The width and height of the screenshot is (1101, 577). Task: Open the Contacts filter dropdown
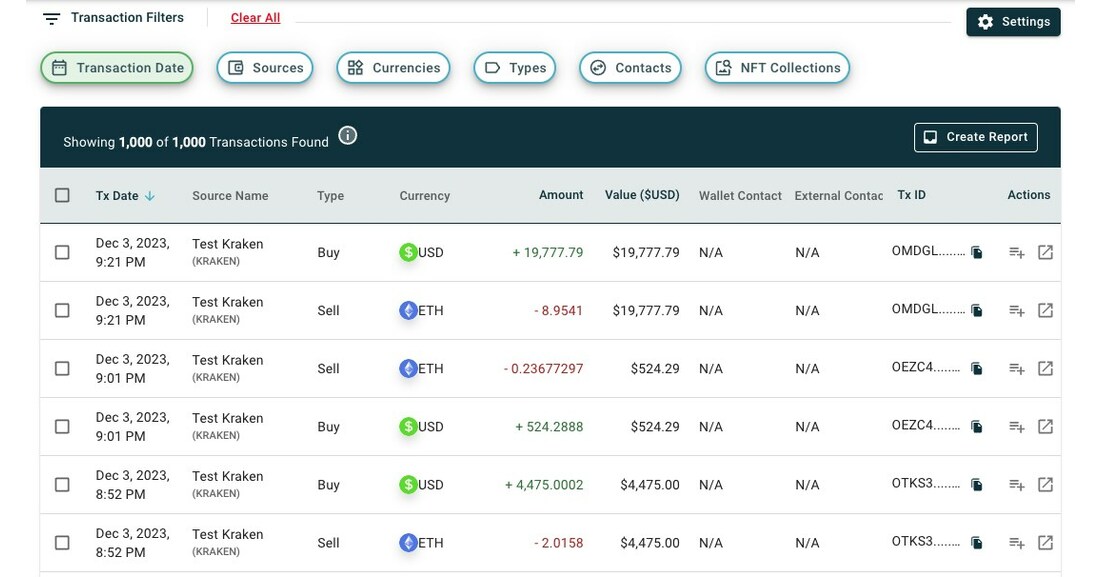(x=630, y=67)
